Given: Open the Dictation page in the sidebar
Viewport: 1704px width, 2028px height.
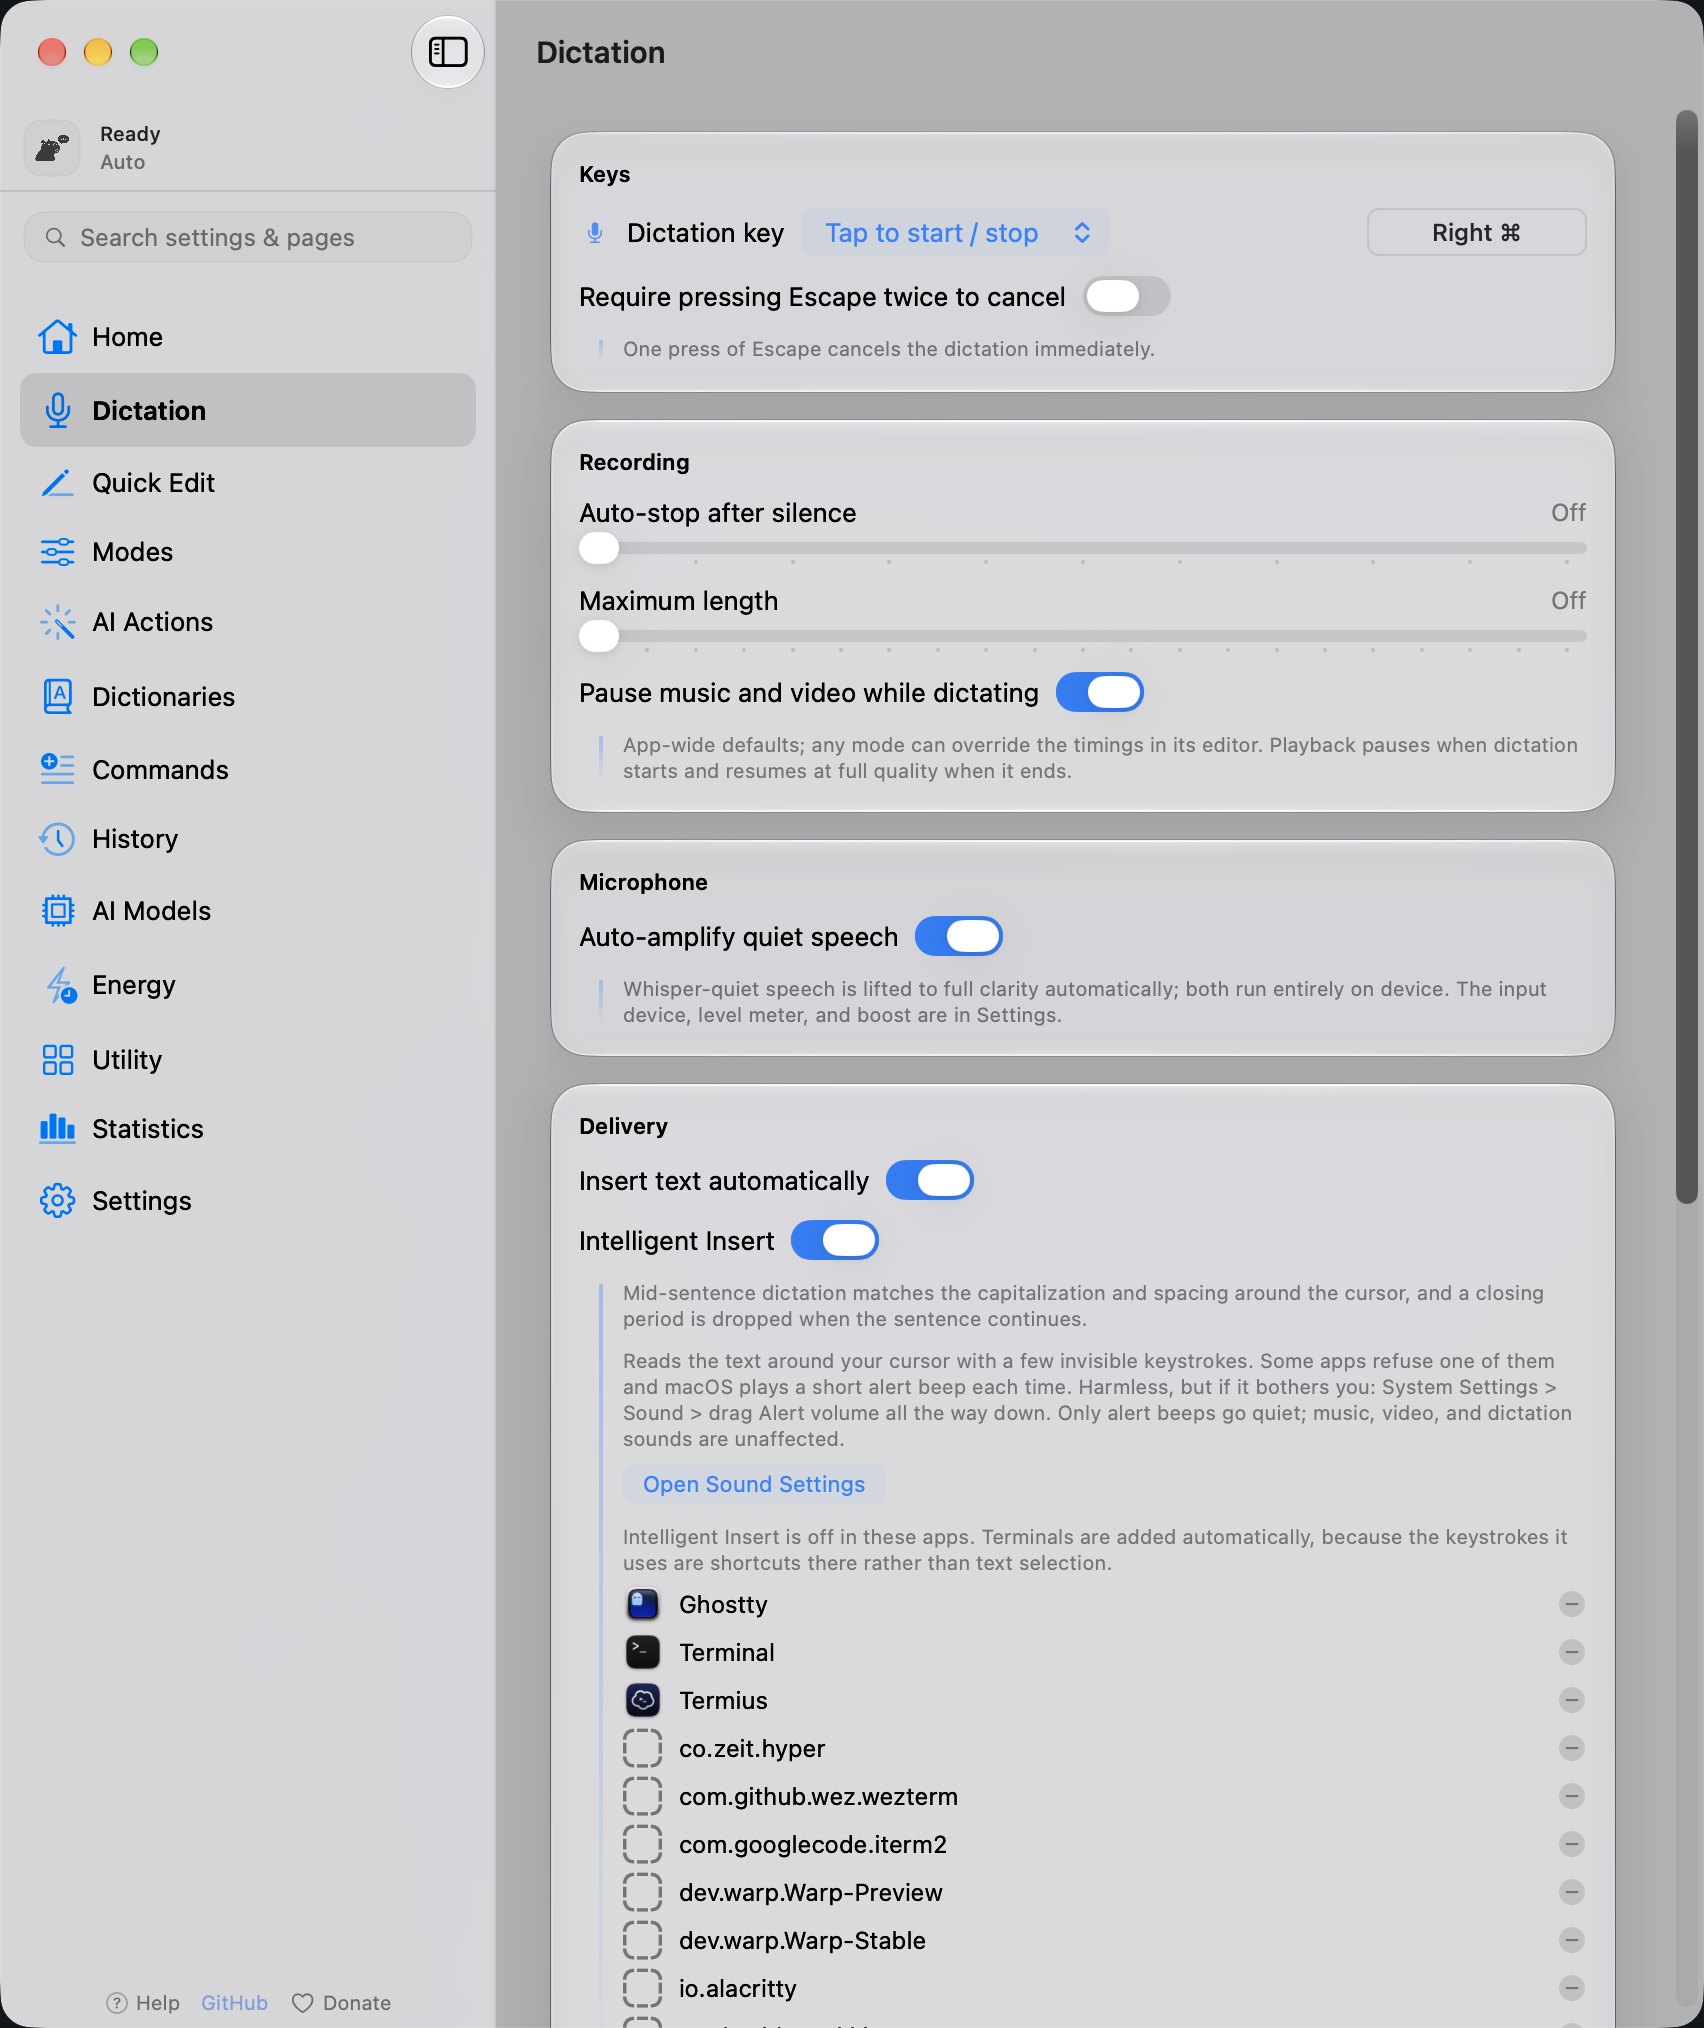Looking at the screenshot, I should pyautogui.click(x=248, y=410).
